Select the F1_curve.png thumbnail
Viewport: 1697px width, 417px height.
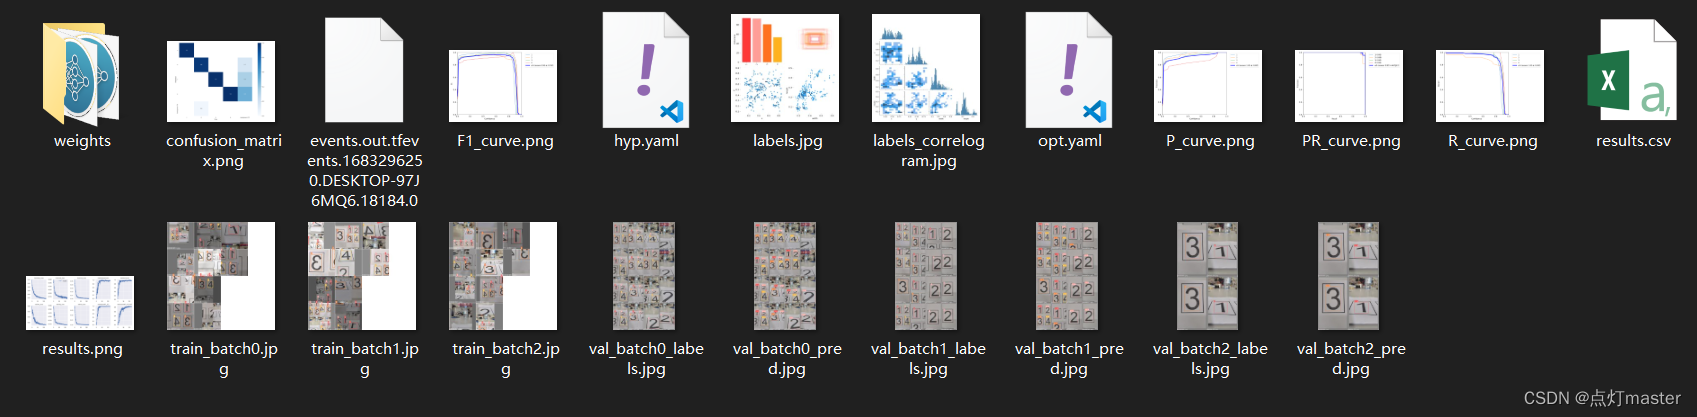click(503, 86)
